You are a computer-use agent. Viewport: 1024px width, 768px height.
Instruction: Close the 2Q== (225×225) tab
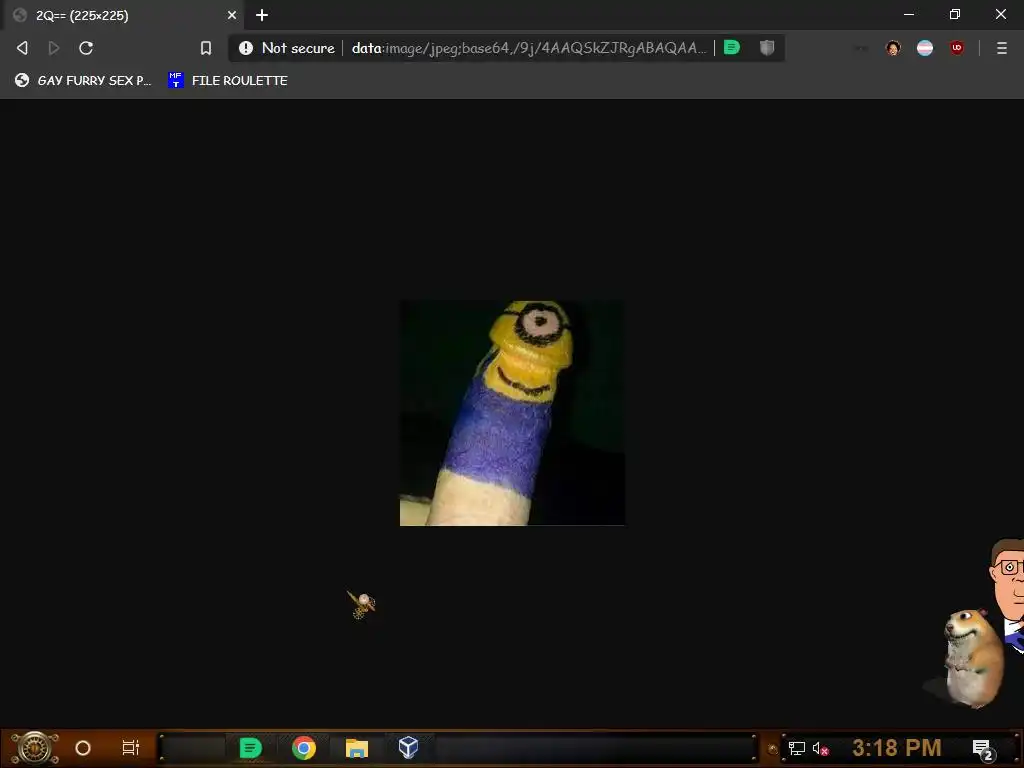[x=232, y=15]
